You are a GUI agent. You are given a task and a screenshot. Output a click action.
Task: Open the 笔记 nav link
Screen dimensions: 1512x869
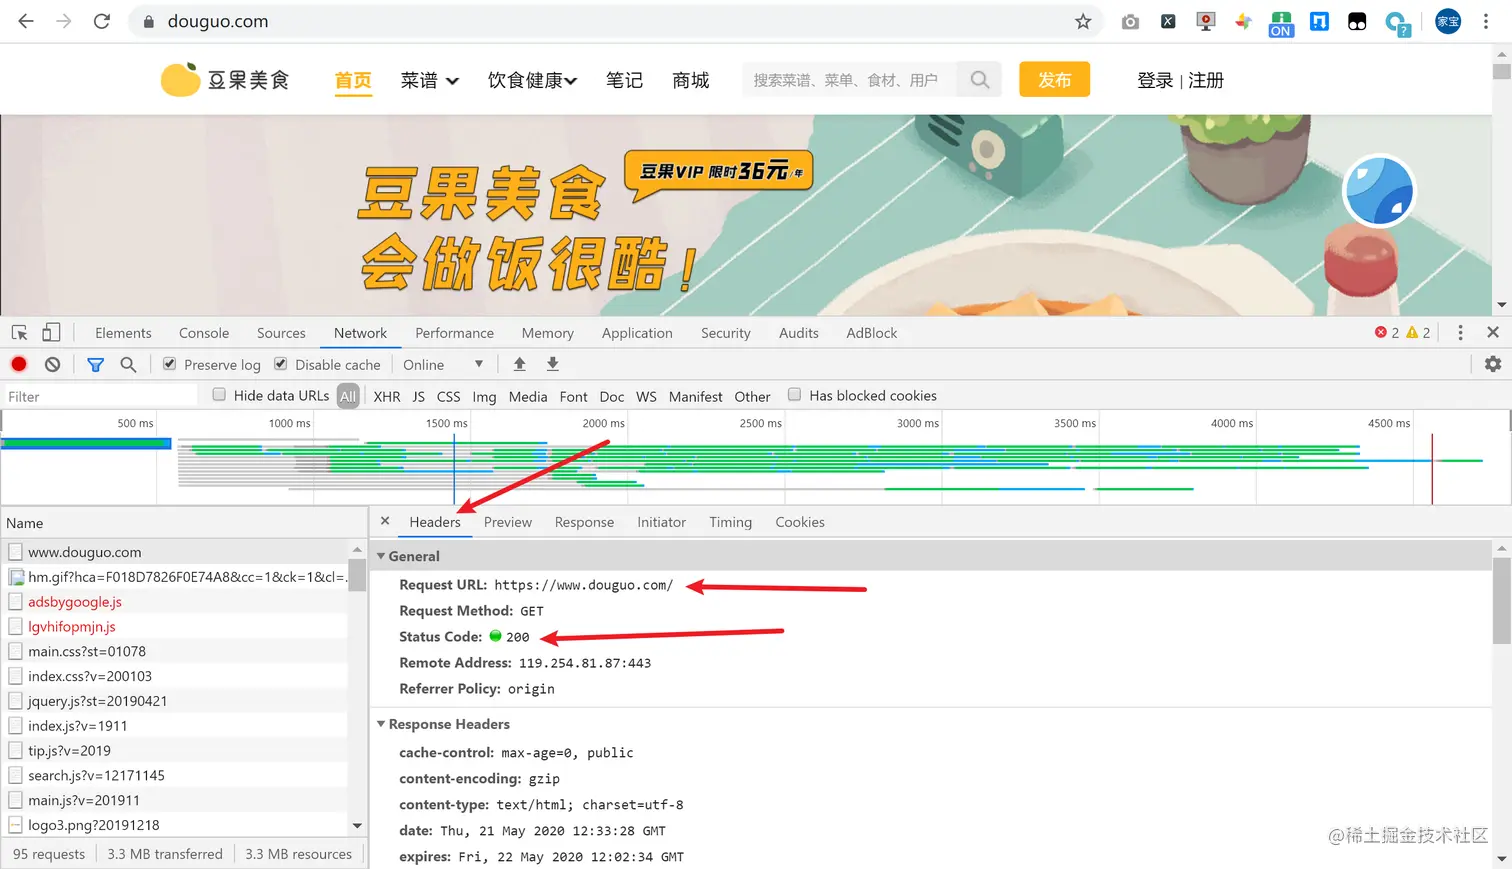[x=624, y=80]
